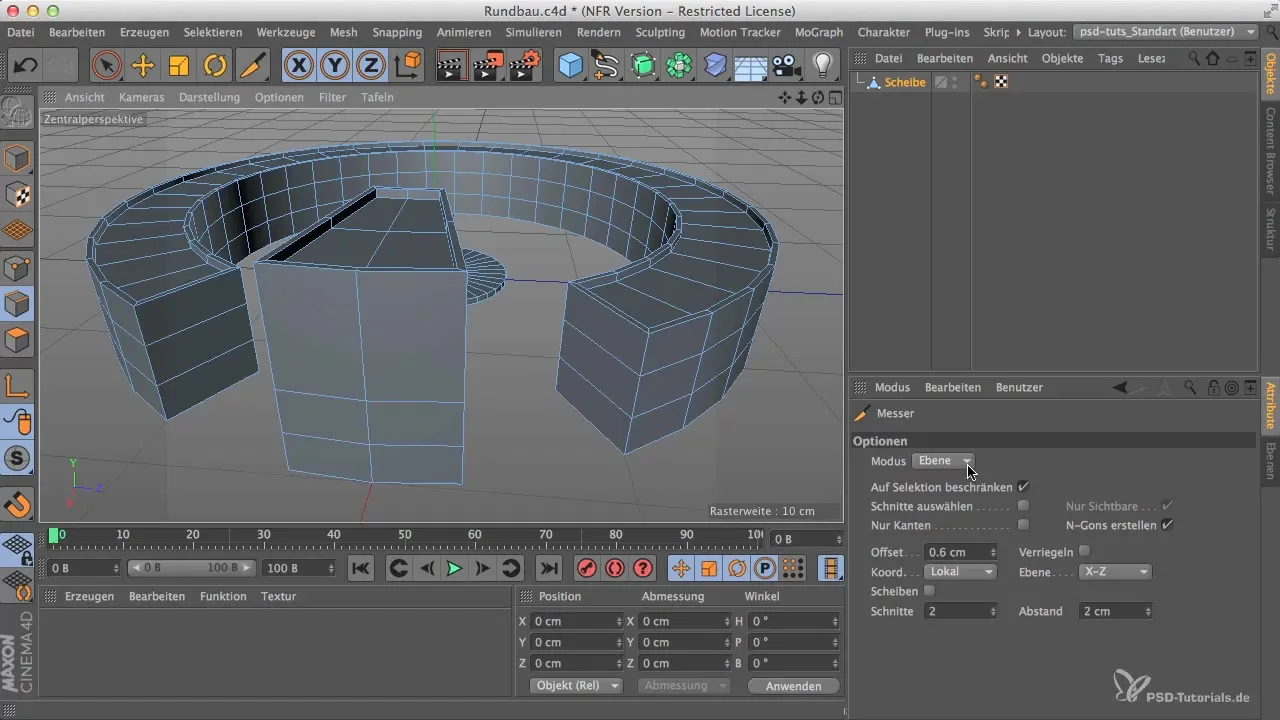
Task: Click the X position input field
Action: coord(578,621)
